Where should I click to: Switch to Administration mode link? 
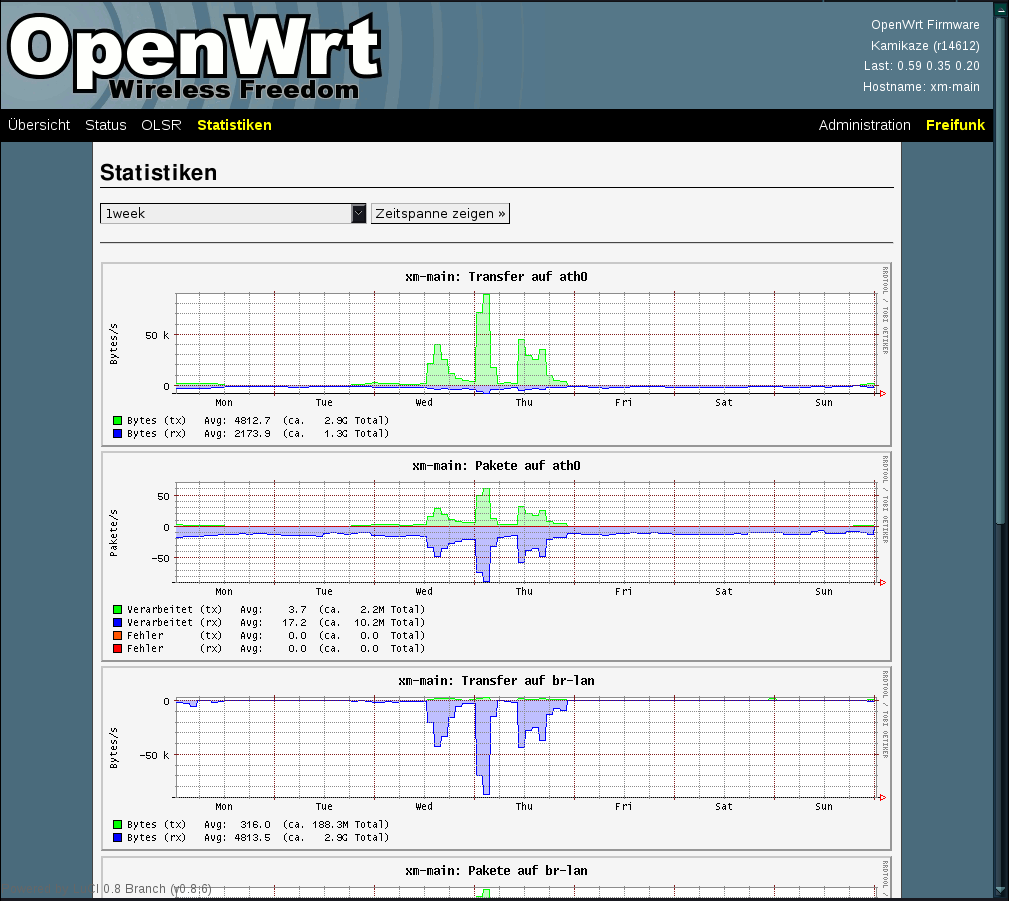click(x=864, y=125)
